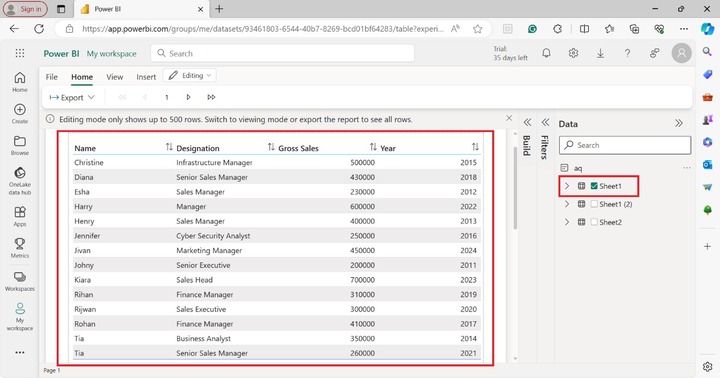Open the more options ellipsis in sidebar
This screenshot has width=720, height=378.
20,352
